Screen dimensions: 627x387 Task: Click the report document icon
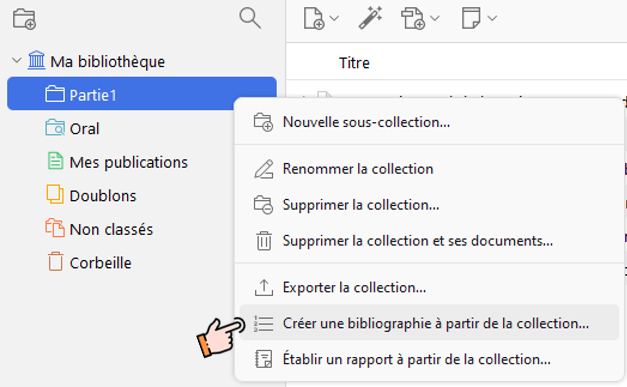(x=264, y=359)
